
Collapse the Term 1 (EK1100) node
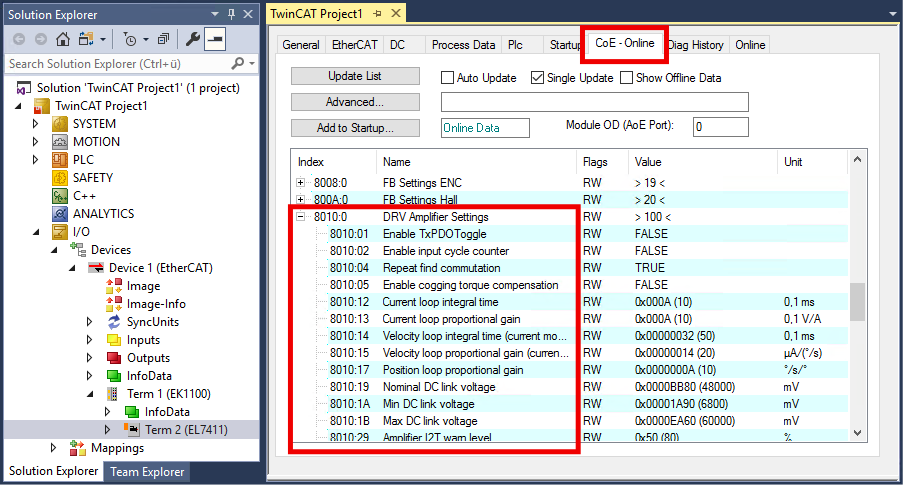pyautogui.click(x=90, y=394)
